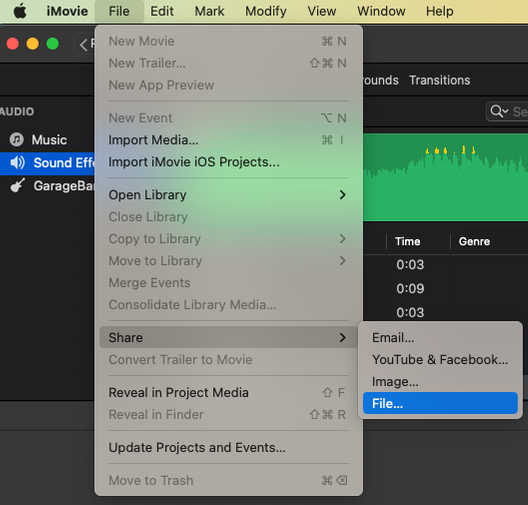Open the Apple menu
The height and width of the screenshot is (505, 528).
click(20, 11)
